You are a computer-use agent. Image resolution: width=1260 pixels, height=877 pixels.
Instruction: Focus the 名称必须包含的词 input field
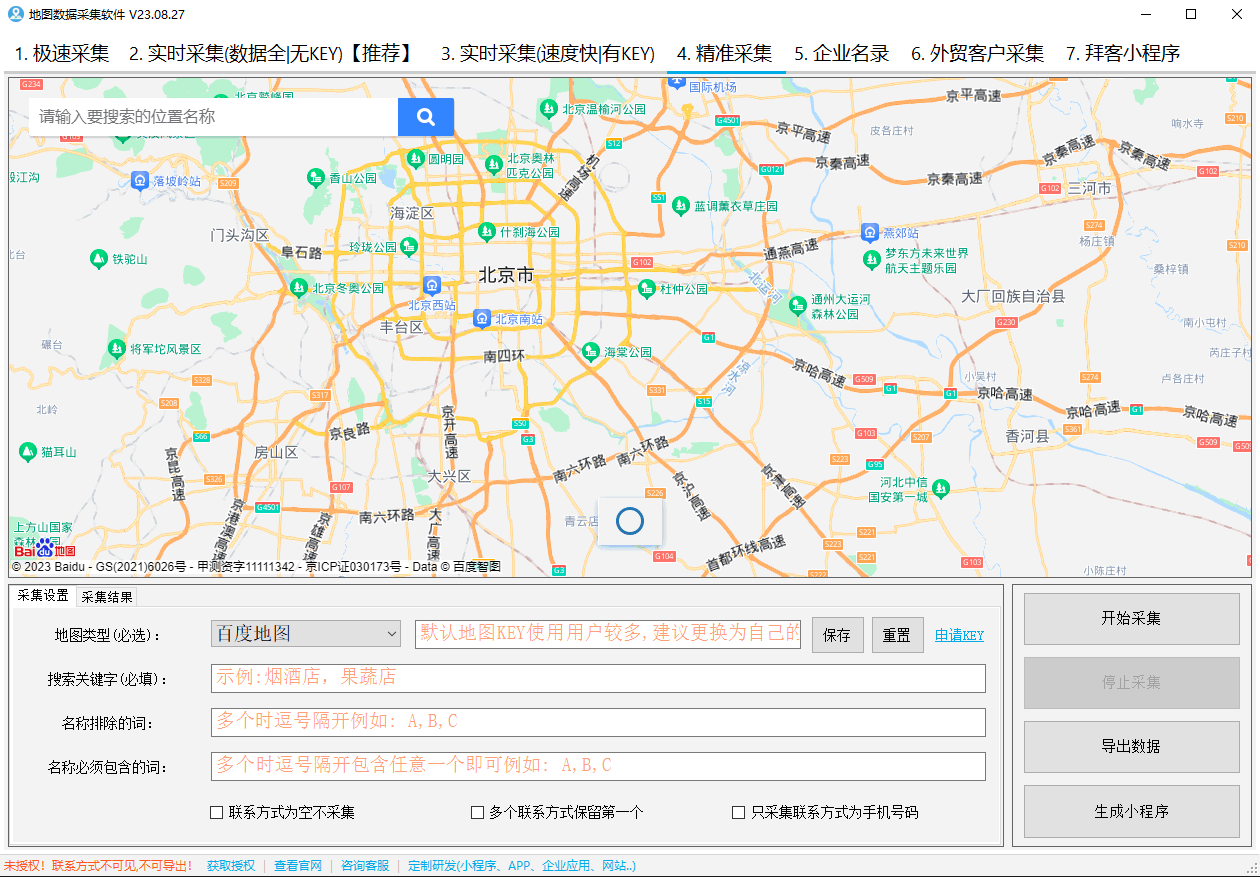point(598,766)
